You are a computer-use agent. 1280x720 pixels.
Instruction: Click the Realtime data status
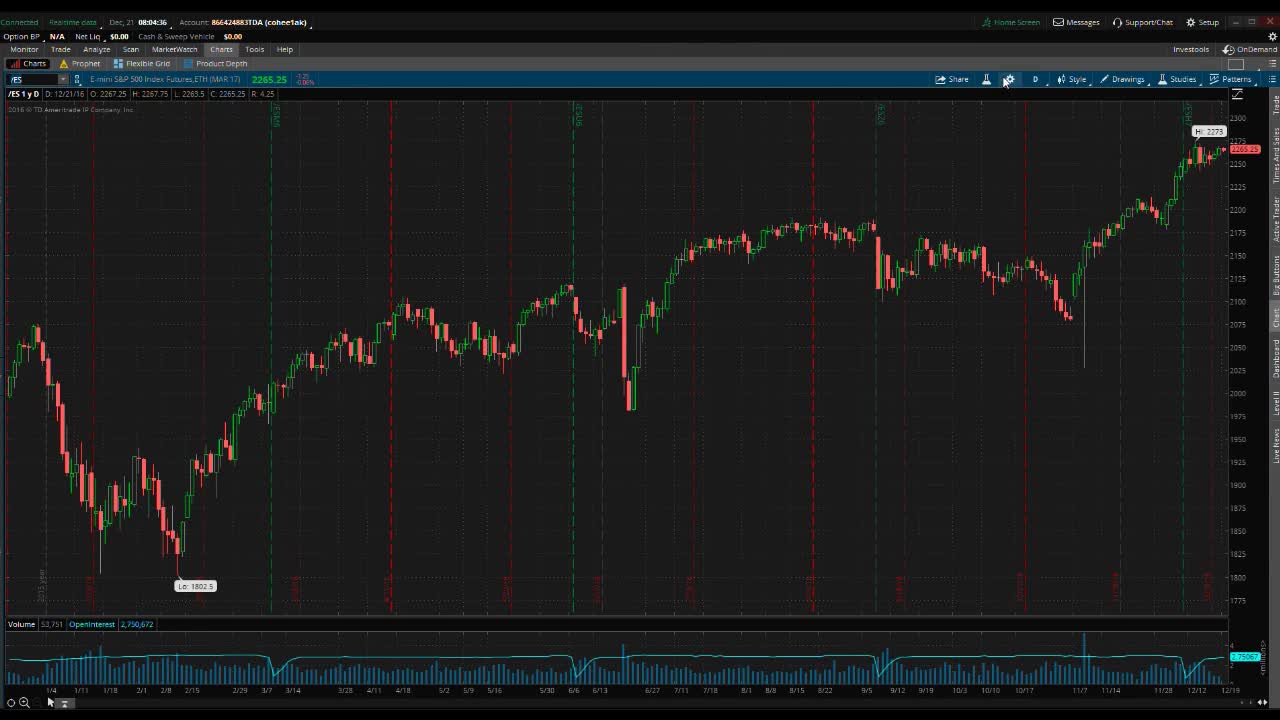point(73,22)
